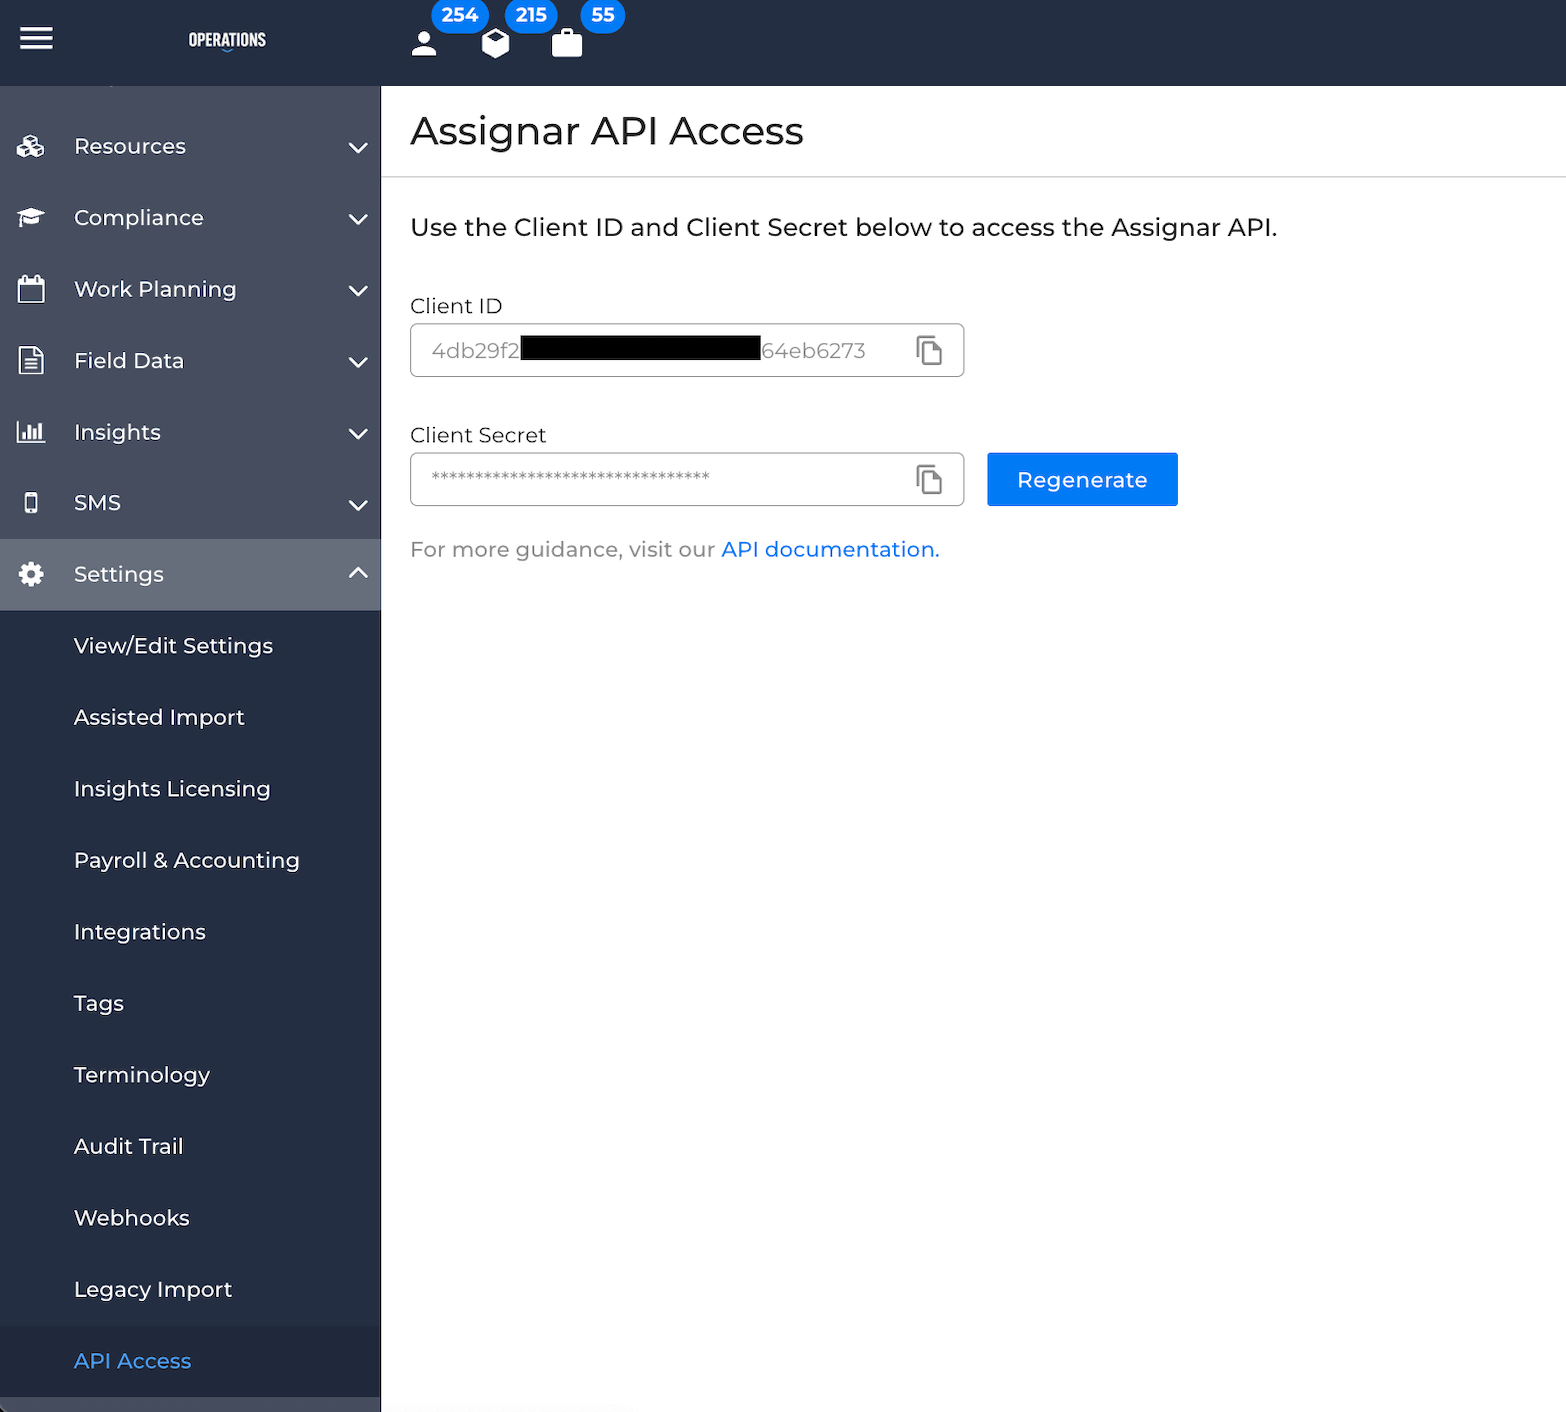This screenshot has height=1412, width=1566.
Task: Go to Legacy Import
Action: 153,1289
